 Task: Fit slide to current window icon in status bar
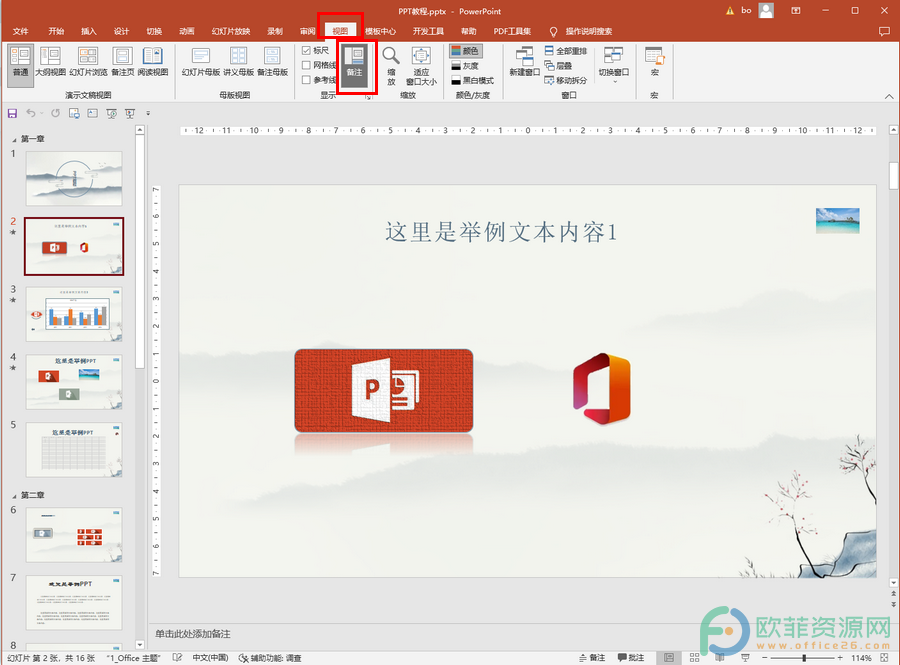click(x=885, y=658)
